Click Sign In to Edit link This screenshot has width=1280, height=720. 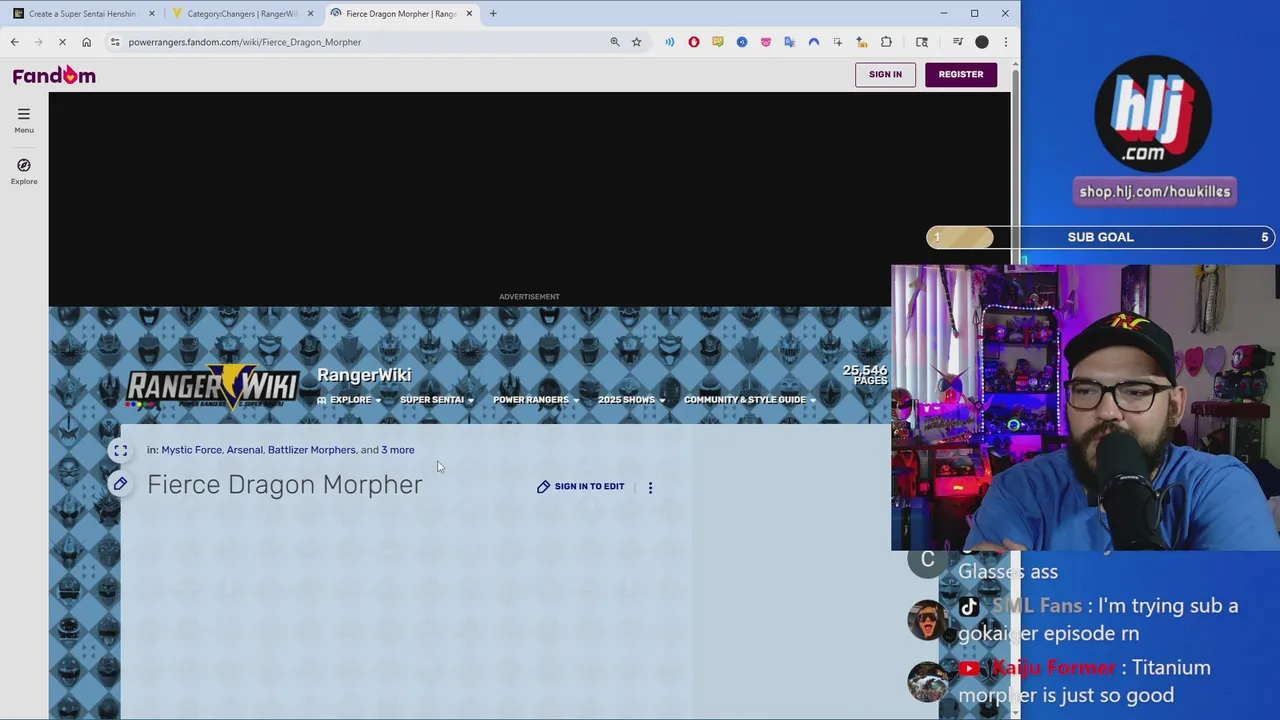tap(581, 487)
